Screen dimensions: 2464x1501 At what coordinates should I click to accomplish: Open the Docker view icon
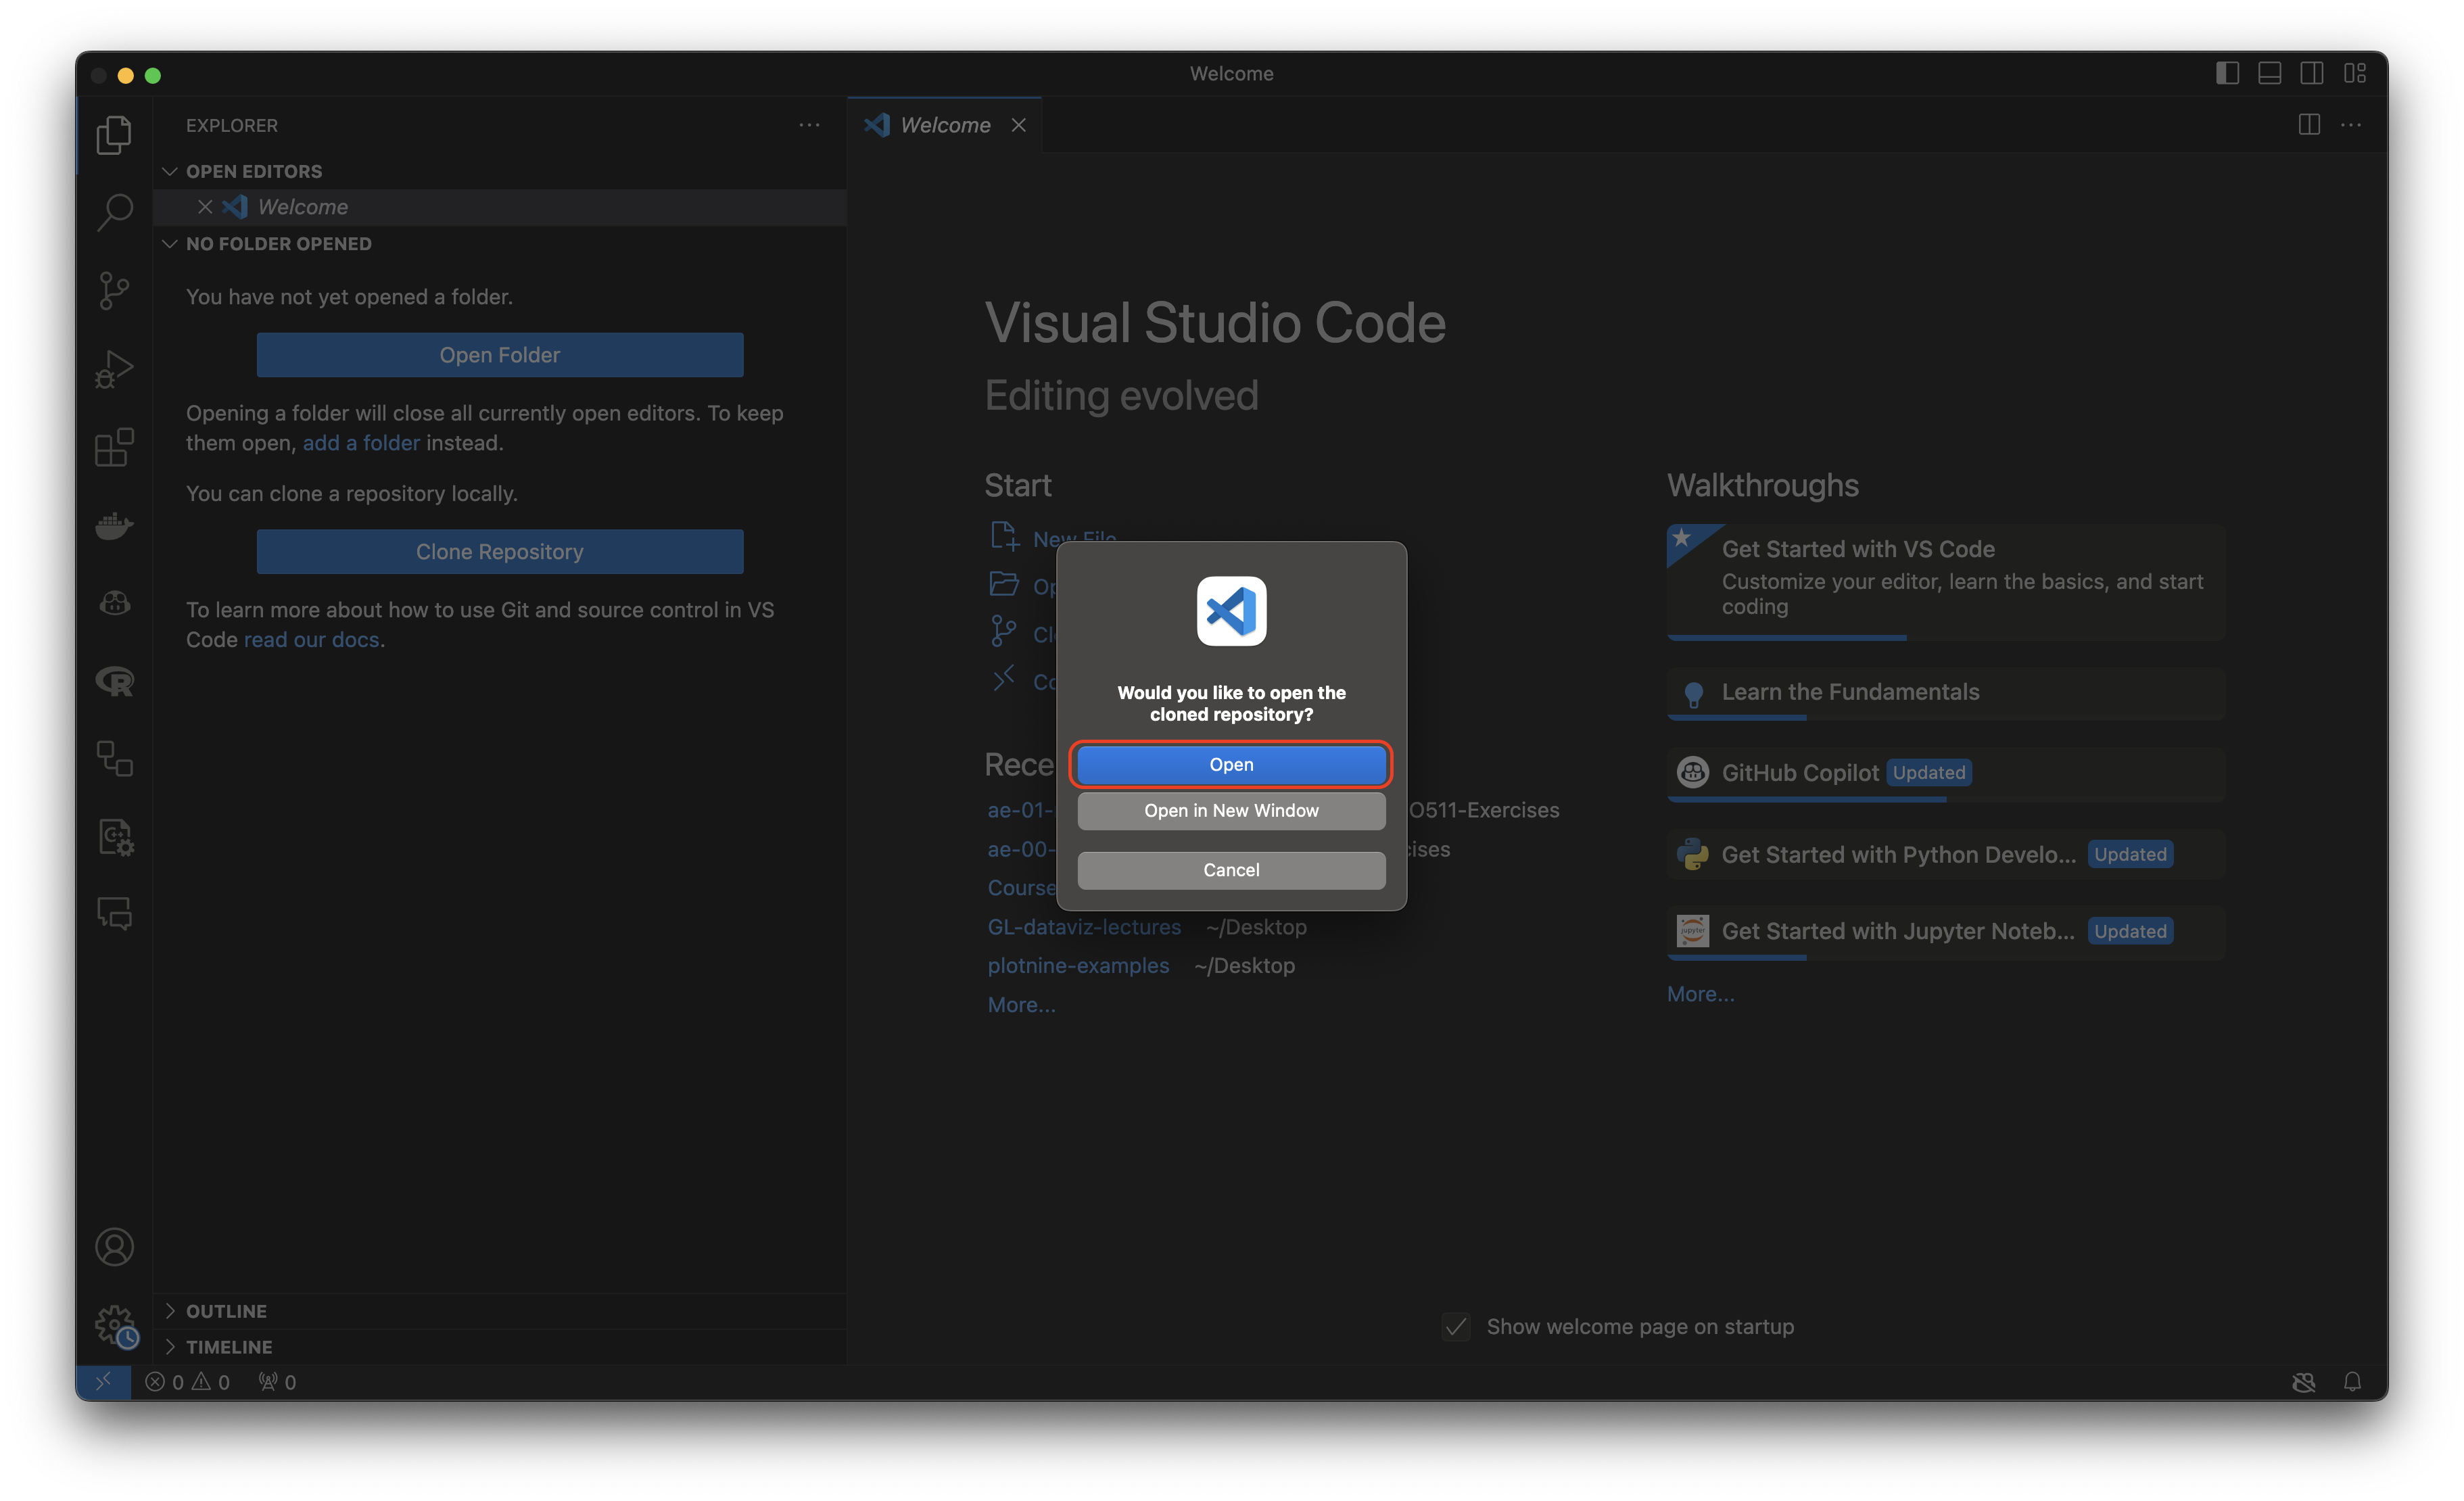point(114,525)
